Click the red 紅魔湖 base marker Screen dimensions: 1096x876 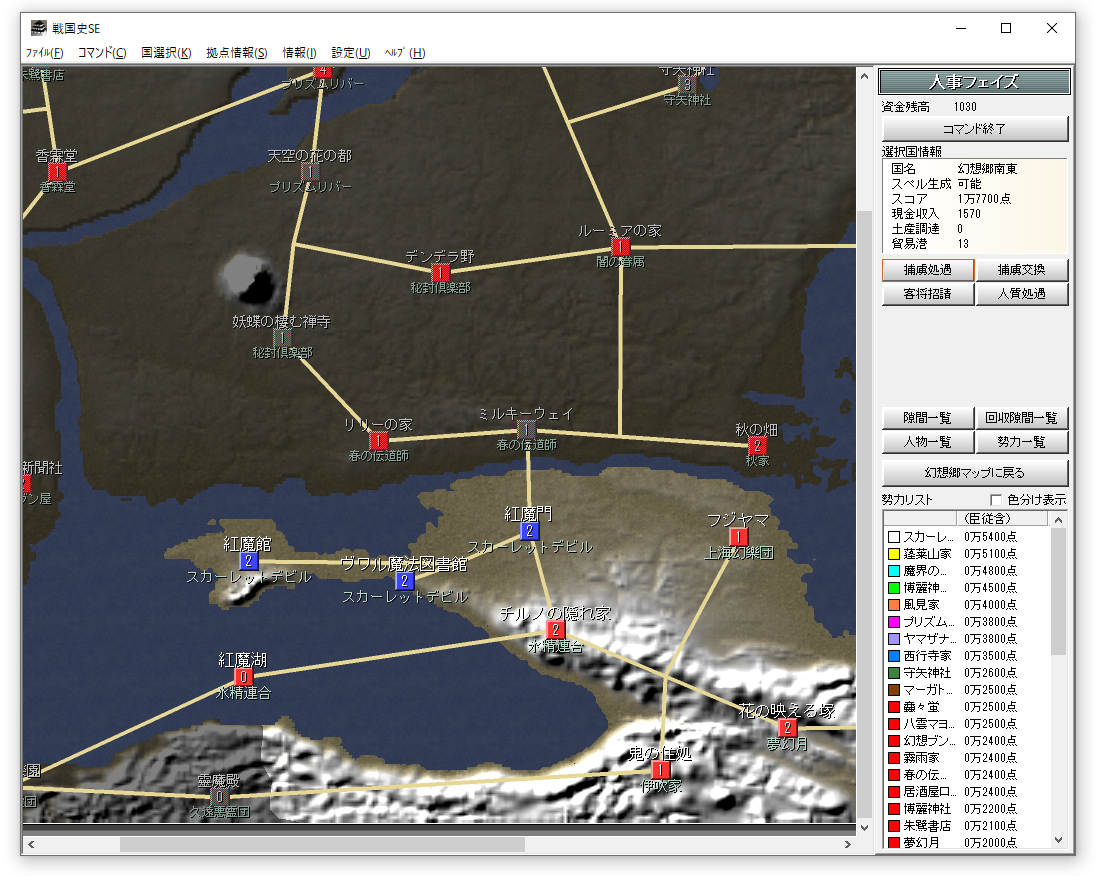pos(243,677)
